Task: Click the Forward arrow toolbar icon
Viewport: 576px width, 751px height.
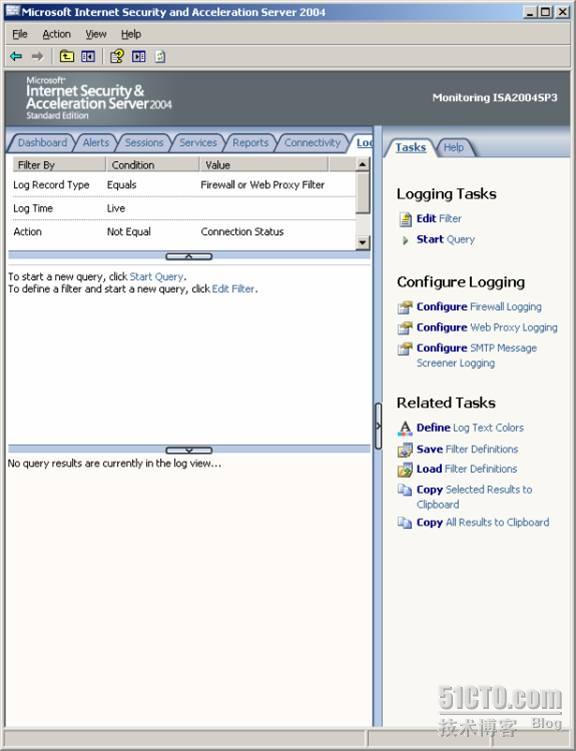Action: (x=37, y=57)
